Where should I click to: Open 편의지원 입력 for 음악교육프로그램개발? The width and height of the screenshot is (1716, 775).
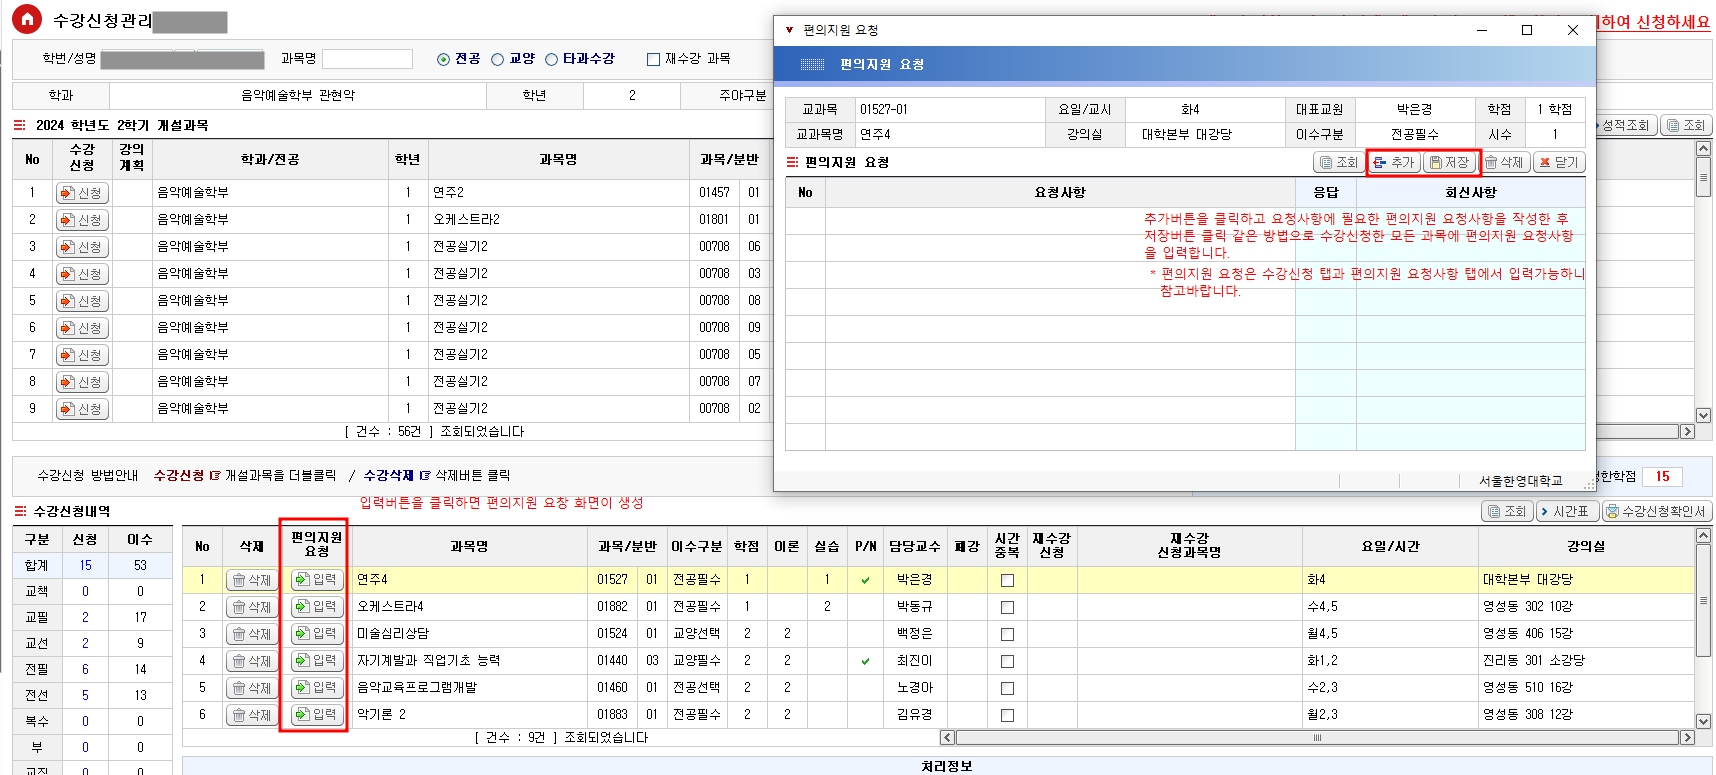(x=317, y=687)
